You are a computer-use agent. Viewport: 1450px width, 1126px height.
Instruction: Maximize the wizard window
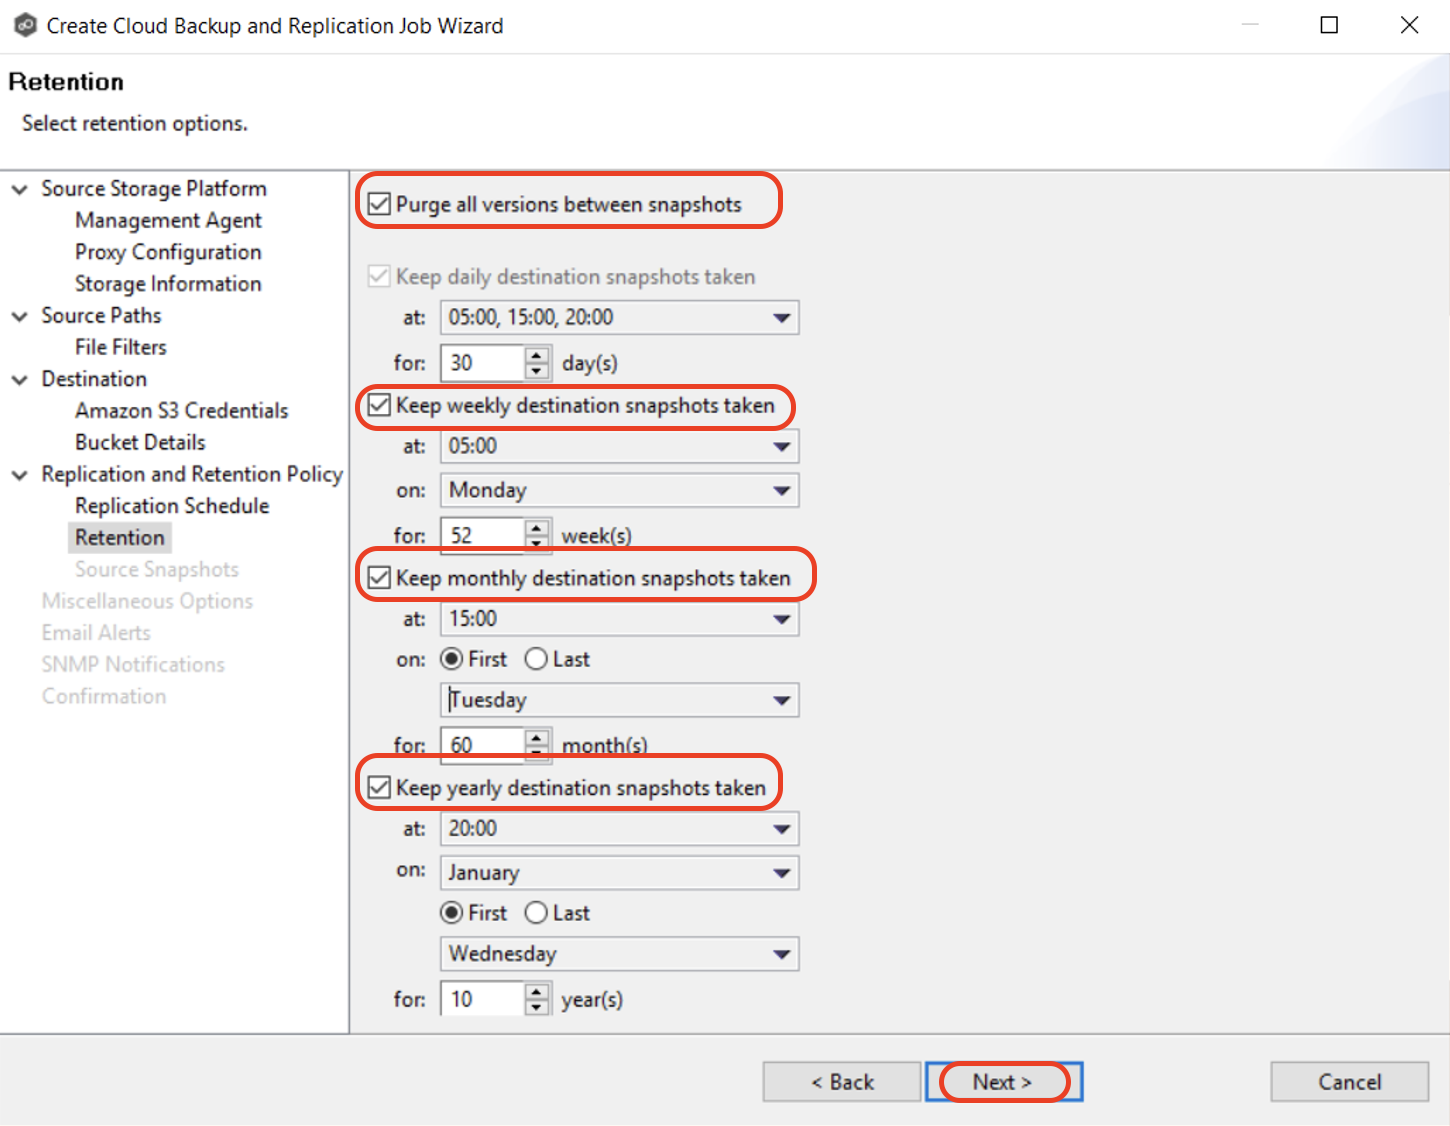point(1329,25)
